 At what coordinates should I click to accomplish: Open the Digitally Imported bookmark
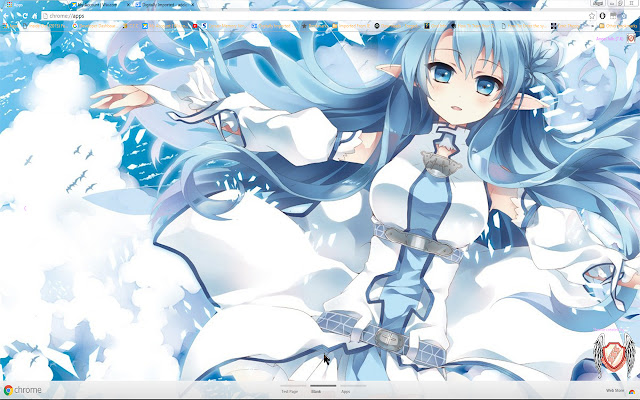pyautogui.click(x=271, y=26)
